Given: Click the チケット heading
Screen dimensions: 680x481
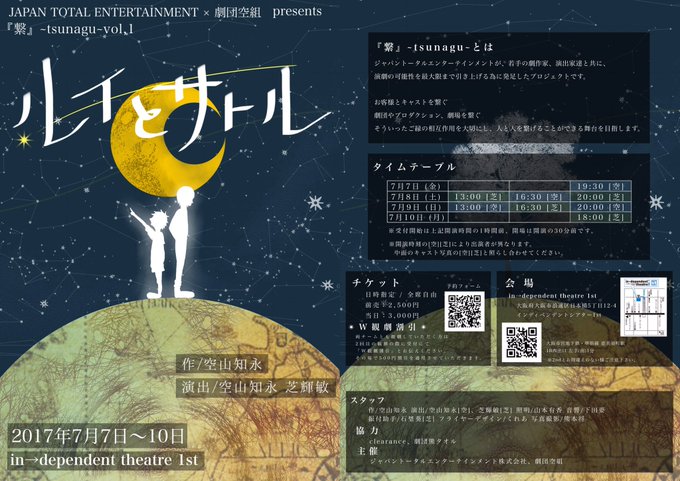Looking at the screenshot, I should pyautogui.click(x=376, y=283).
